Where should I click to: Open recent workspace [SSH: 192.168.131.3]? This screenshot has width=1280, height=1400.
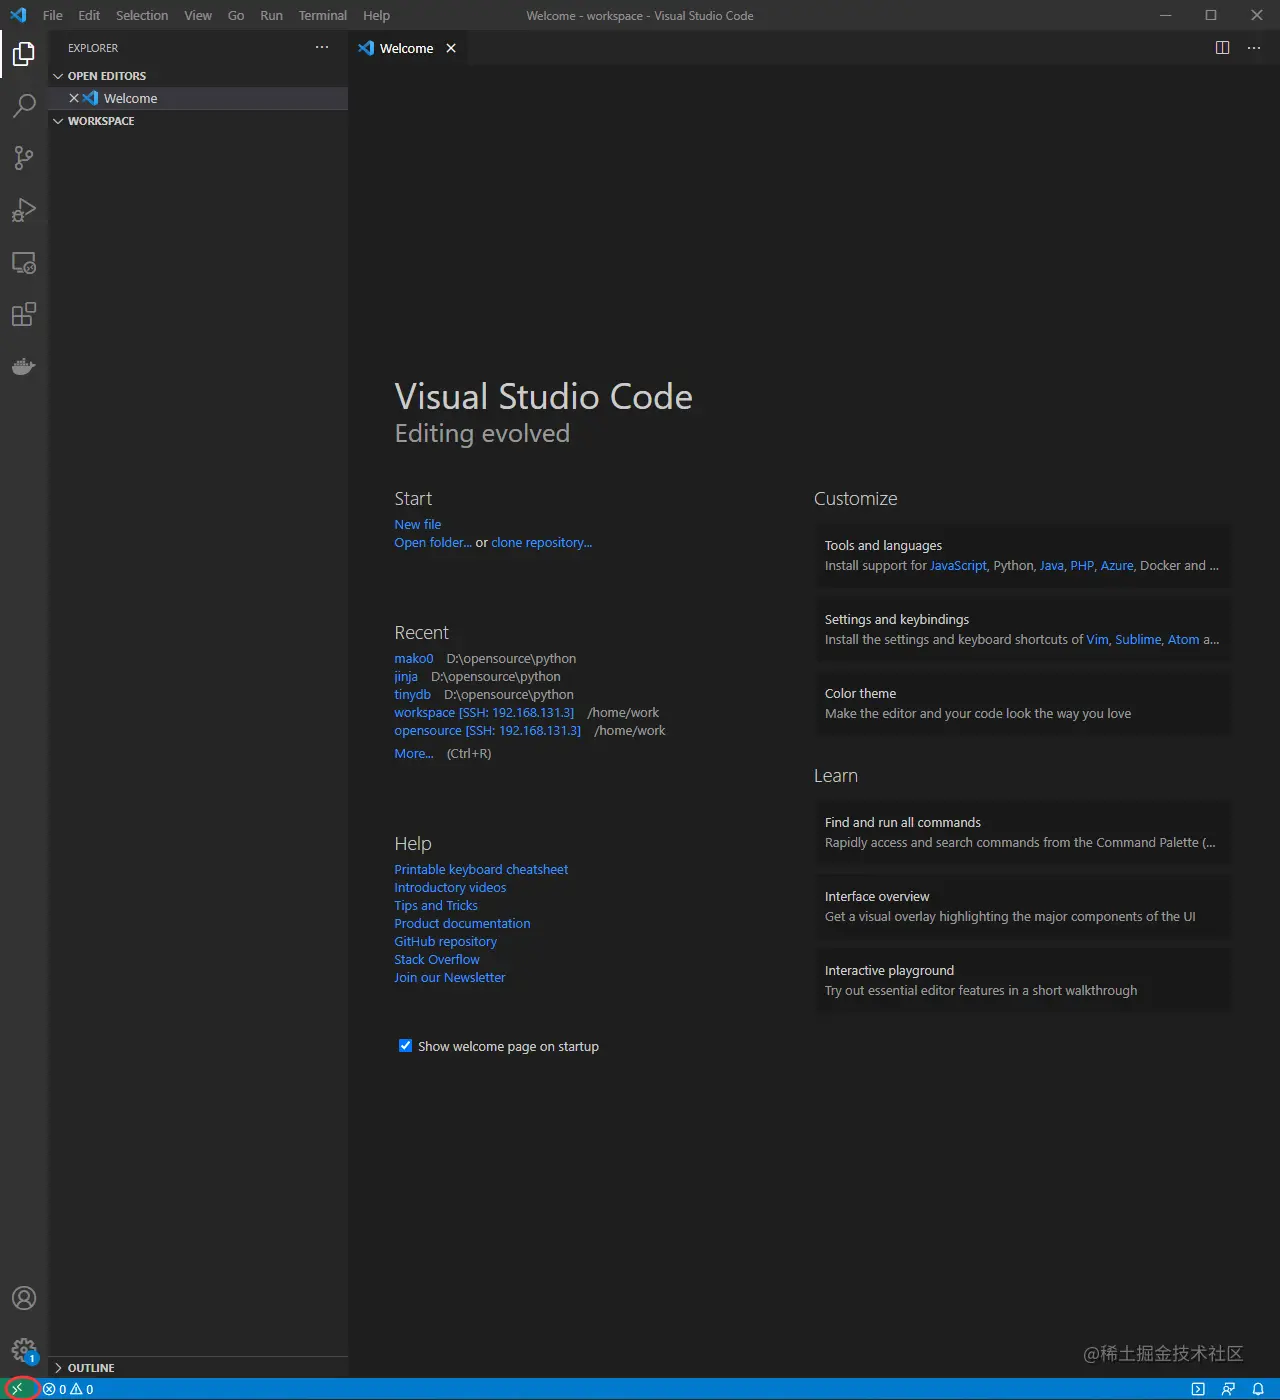tap(484, 712)
